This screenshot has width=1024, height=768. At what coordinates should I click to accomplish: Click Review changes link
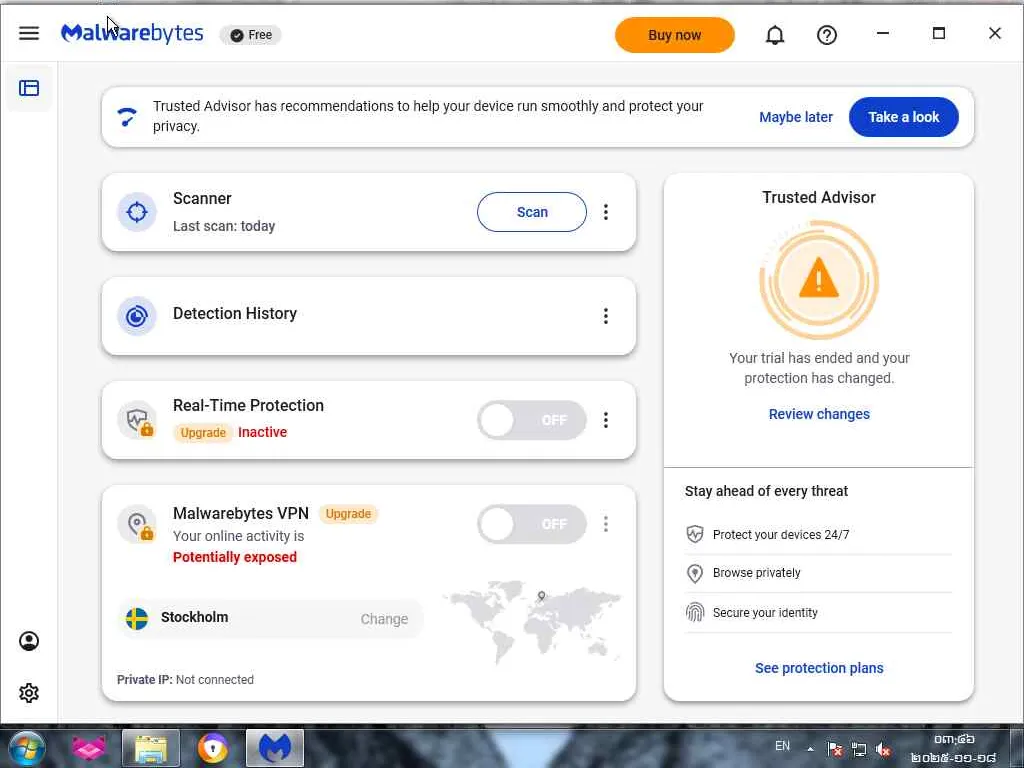point(819,414)
